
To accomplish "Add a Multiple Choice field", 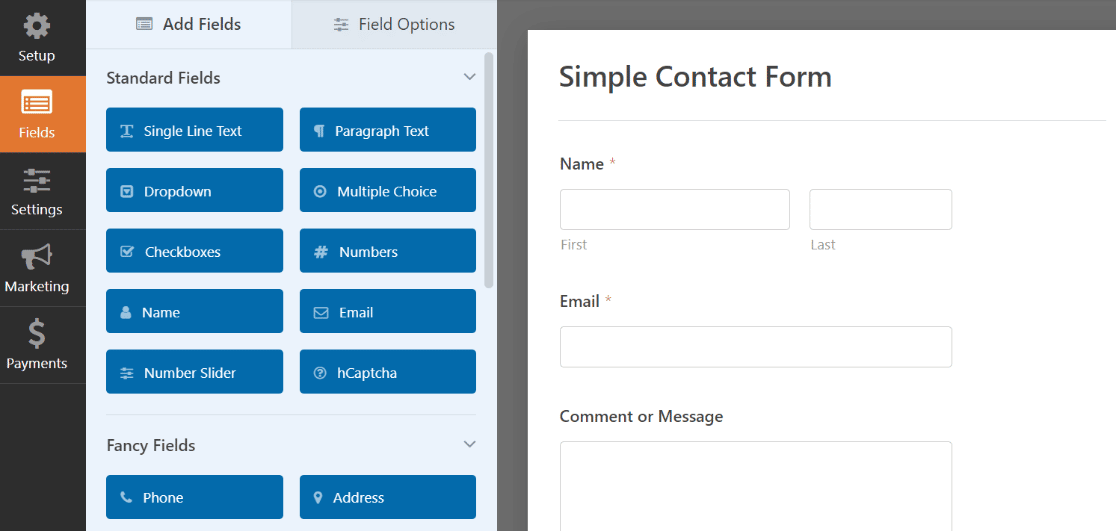I will (x=387, y=191).
